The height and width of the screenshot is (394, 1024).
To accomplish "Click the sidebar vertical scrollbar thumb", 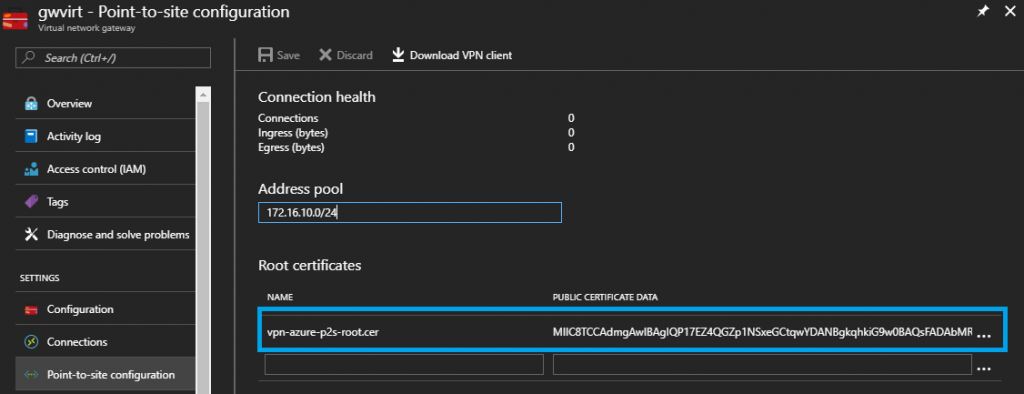I will point(203,248).
